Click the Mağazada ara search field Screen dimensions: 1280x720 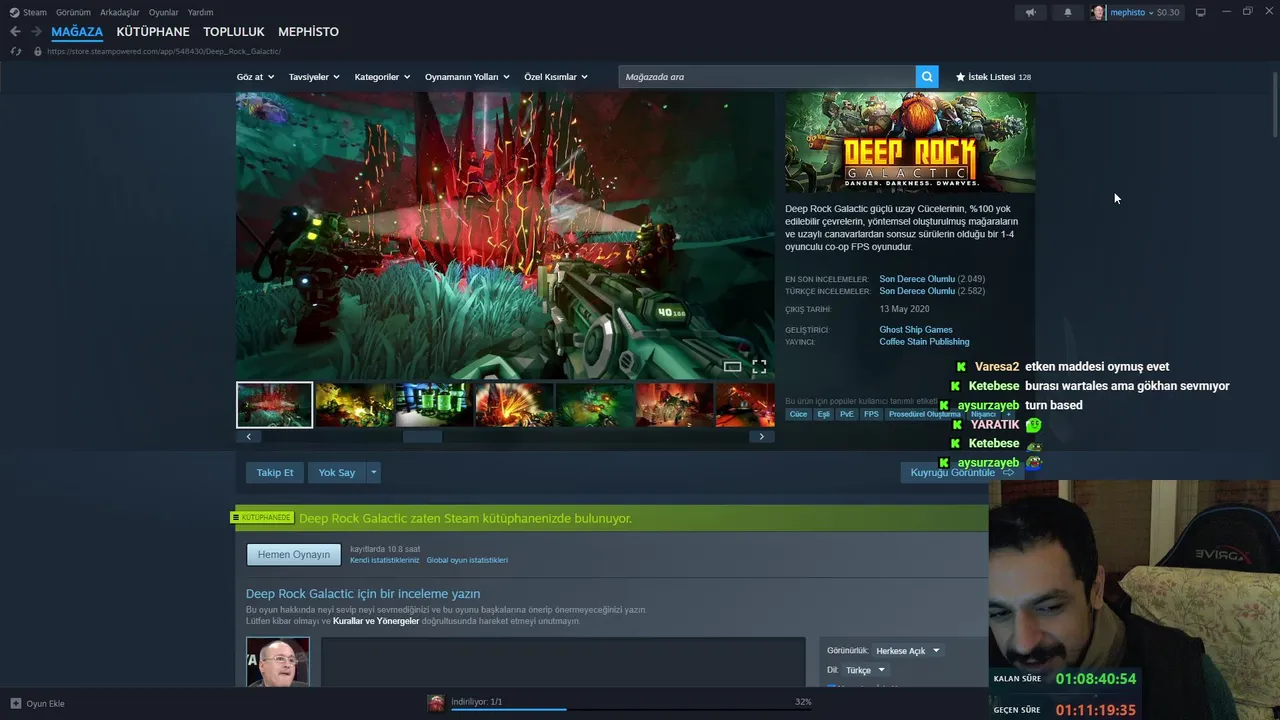coord(767,77)
